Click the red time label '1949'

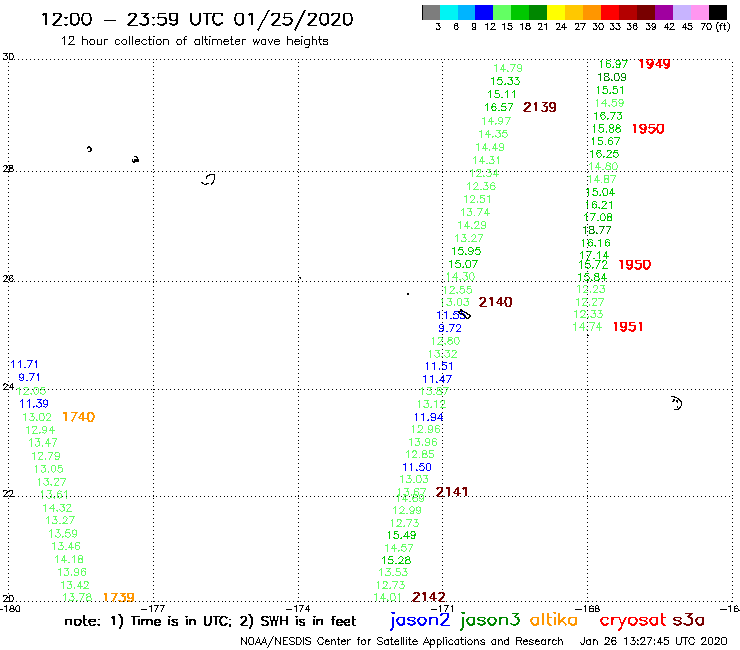(654, 64)
